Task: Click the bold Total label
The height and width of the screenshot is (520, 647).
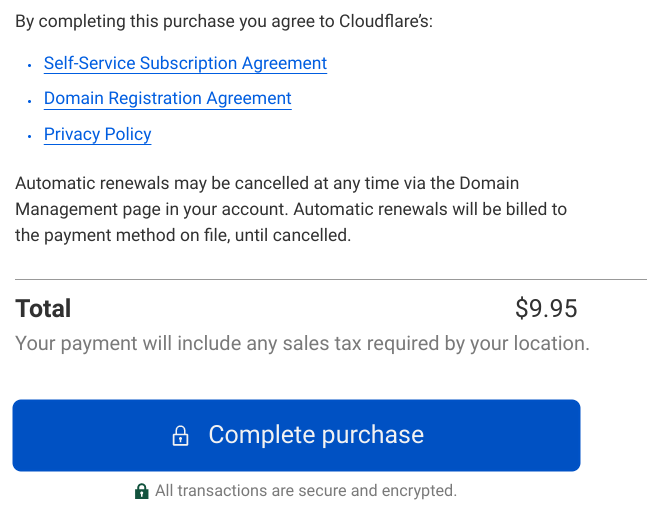Action: pos(43,308)
